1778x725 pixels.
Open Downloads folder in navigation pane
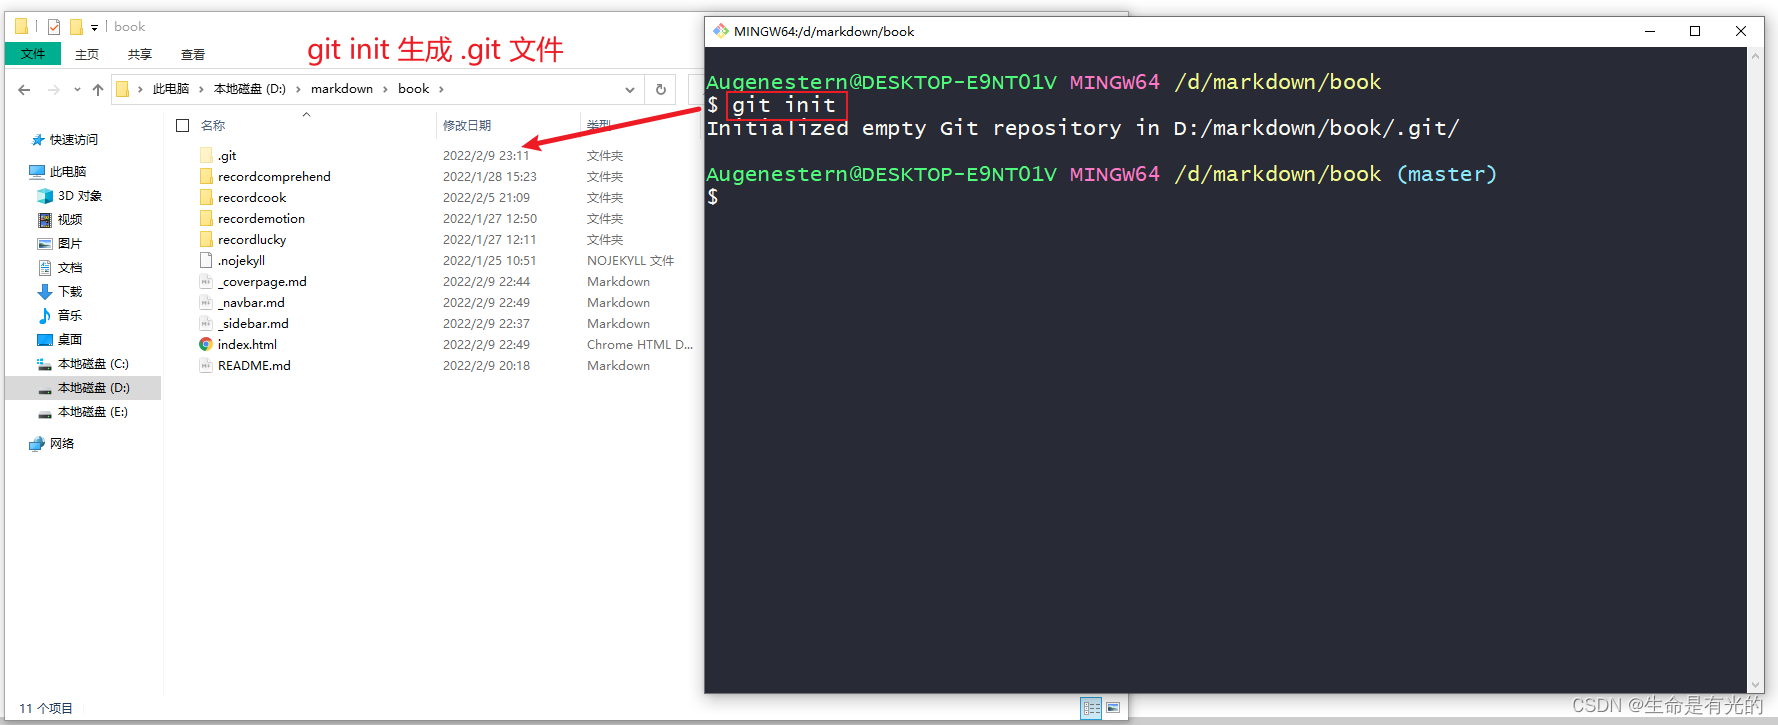pos(60,292)
